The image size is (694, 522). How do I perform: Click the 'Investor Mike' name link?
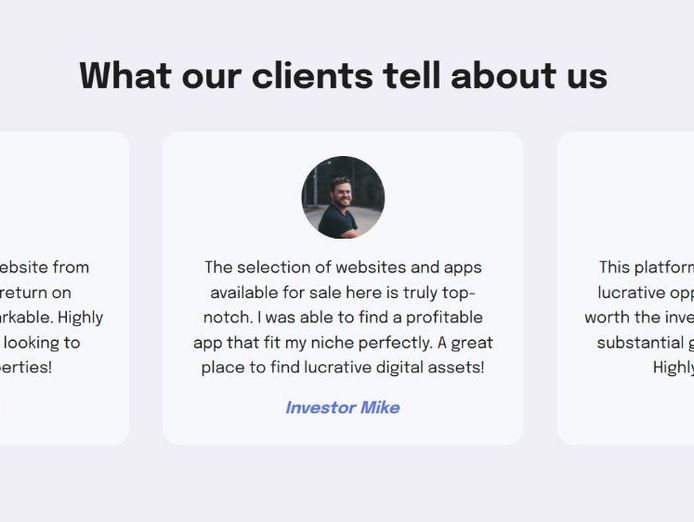coord(343,408)
